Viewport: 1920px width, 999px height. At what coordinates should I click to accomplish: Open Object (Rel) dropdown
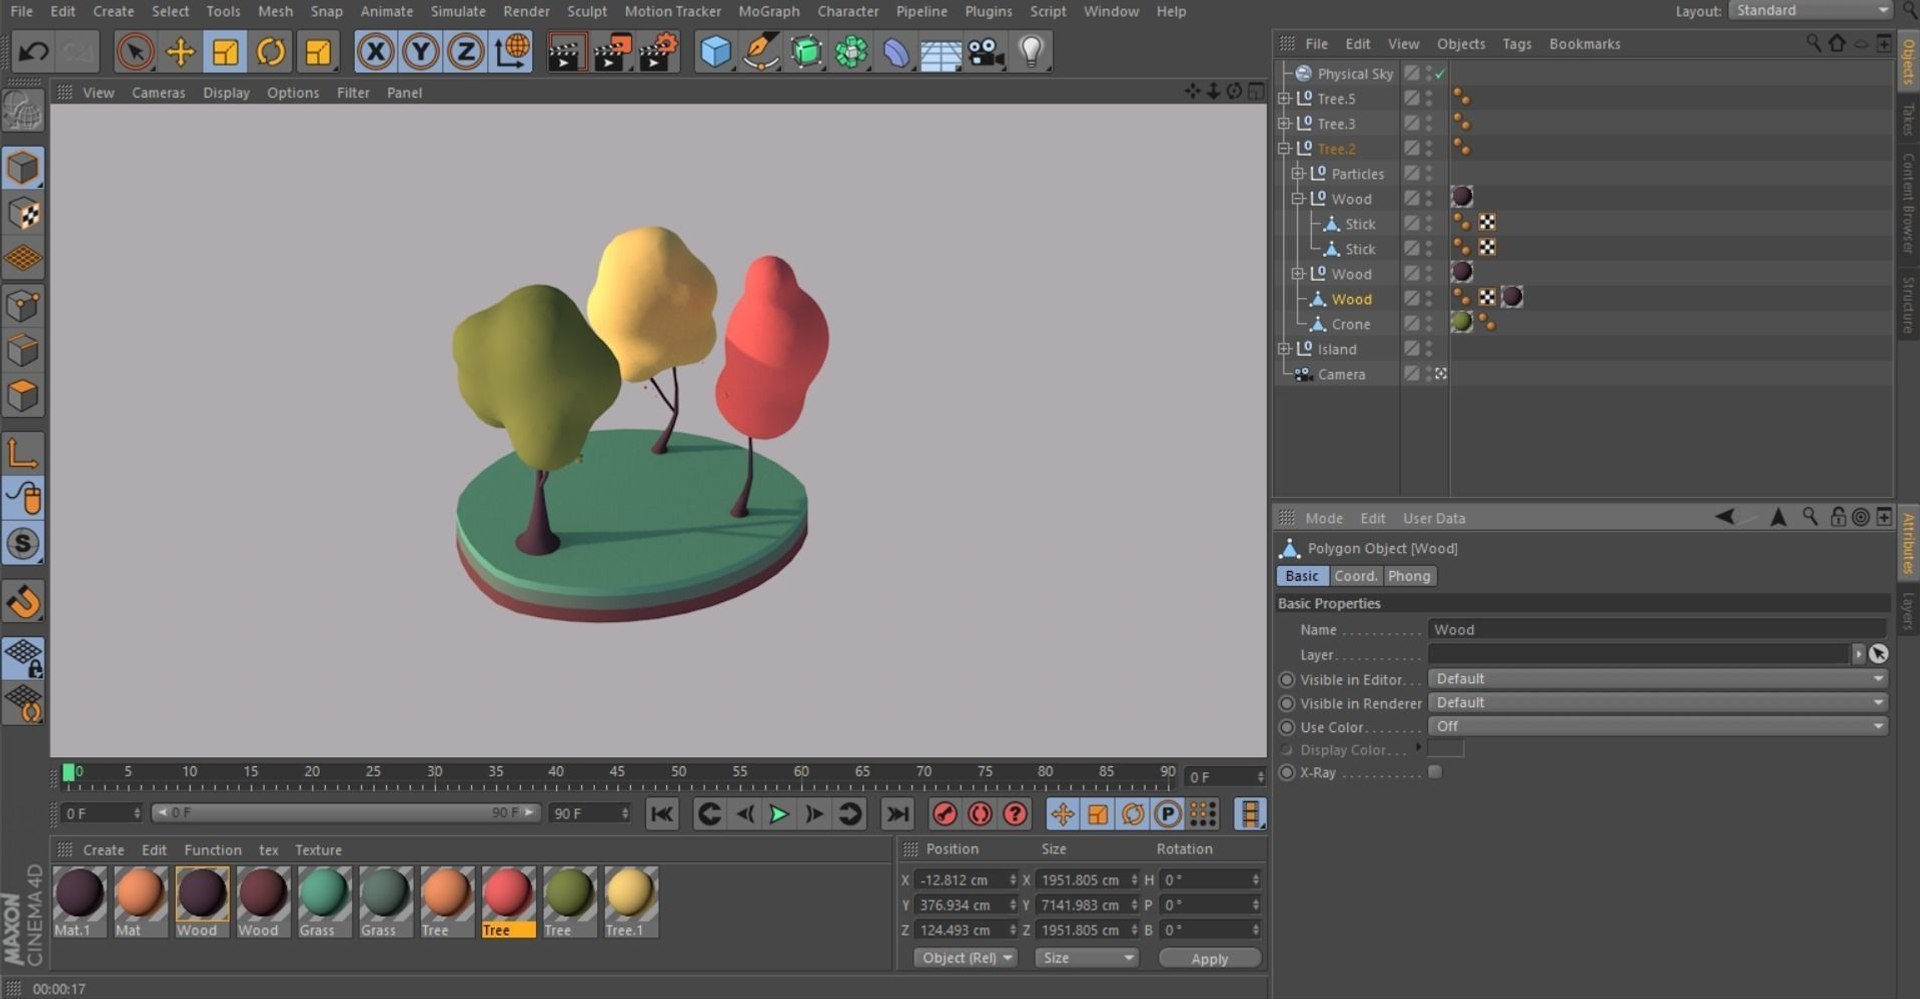966,958
